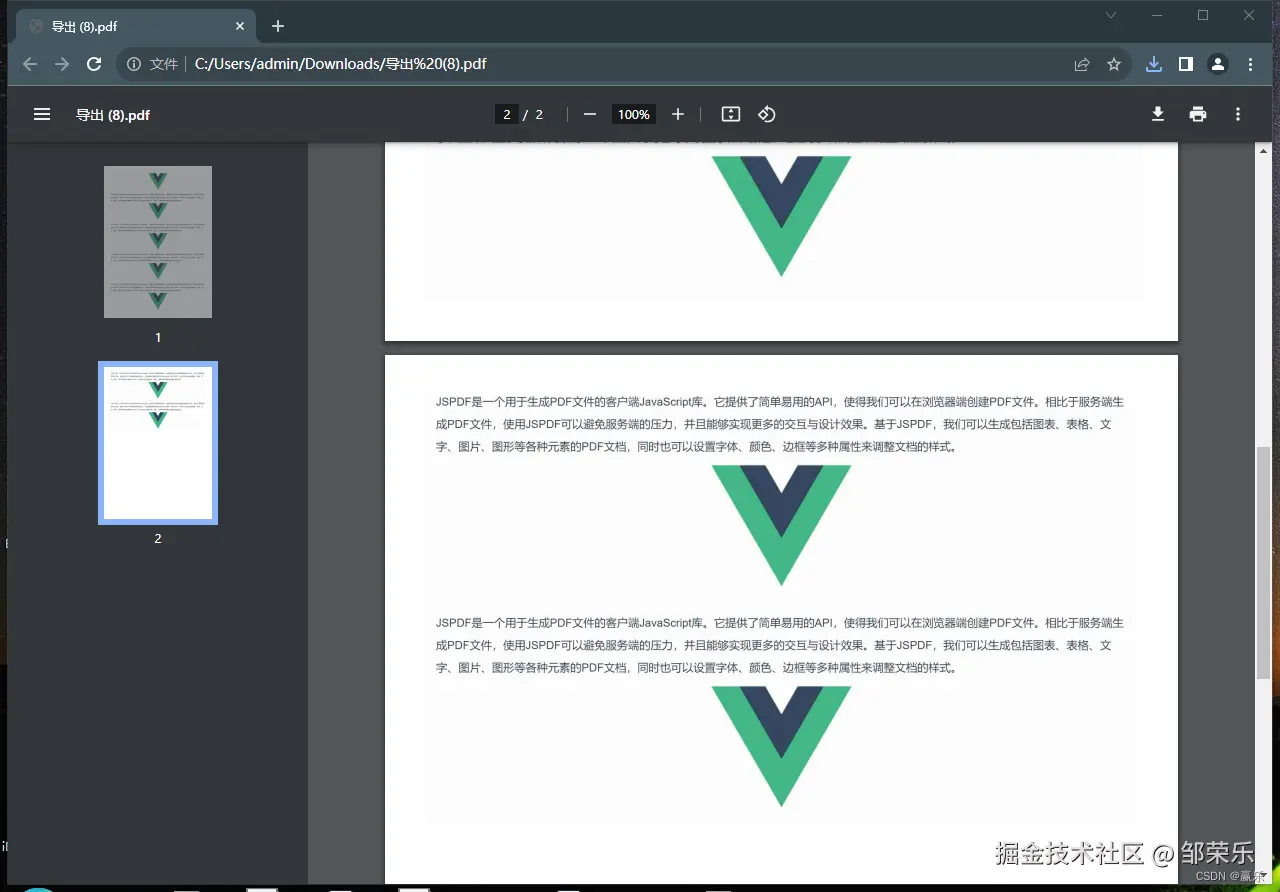View site info via the 文件 label
Viewport: 1280px width, 892px height.
coord(162,64)
